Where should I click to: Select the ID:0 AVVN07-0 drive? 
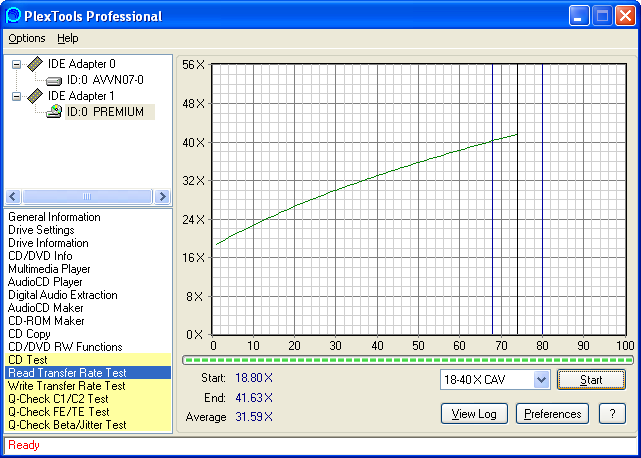[105, 80]
